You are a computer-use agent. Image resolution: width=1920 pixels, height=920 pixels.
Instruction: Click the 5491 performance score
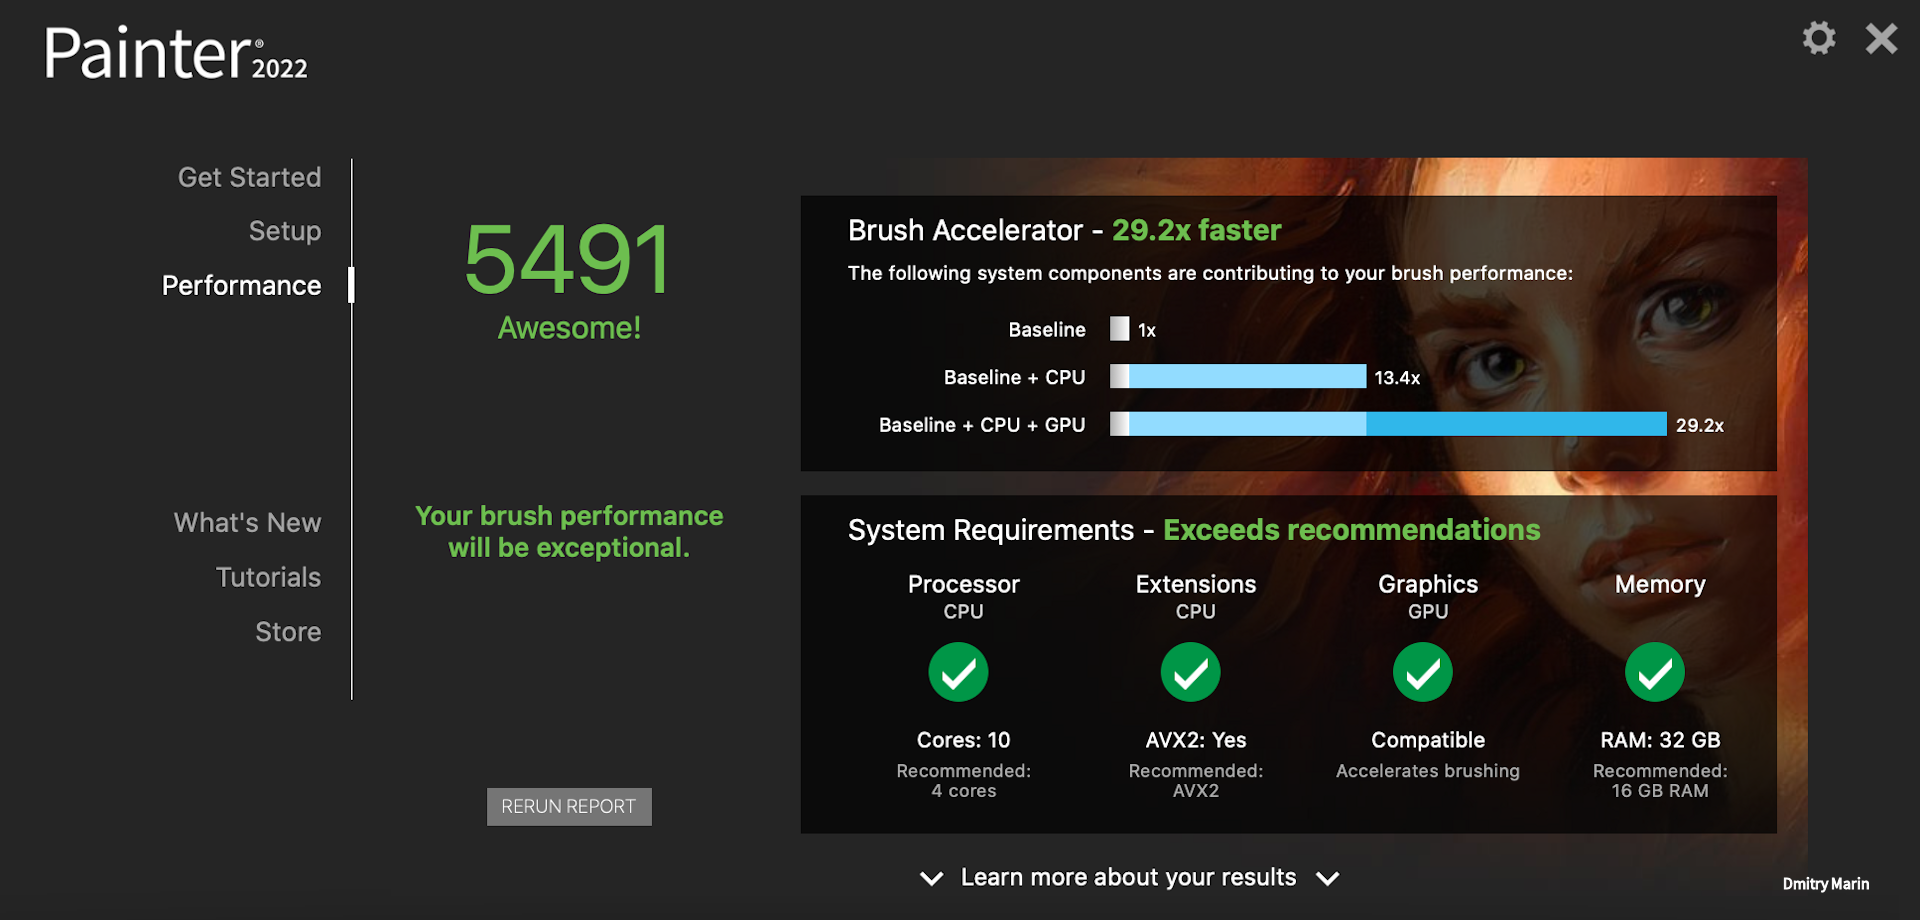pyautogui.click(x=568, y=260)
